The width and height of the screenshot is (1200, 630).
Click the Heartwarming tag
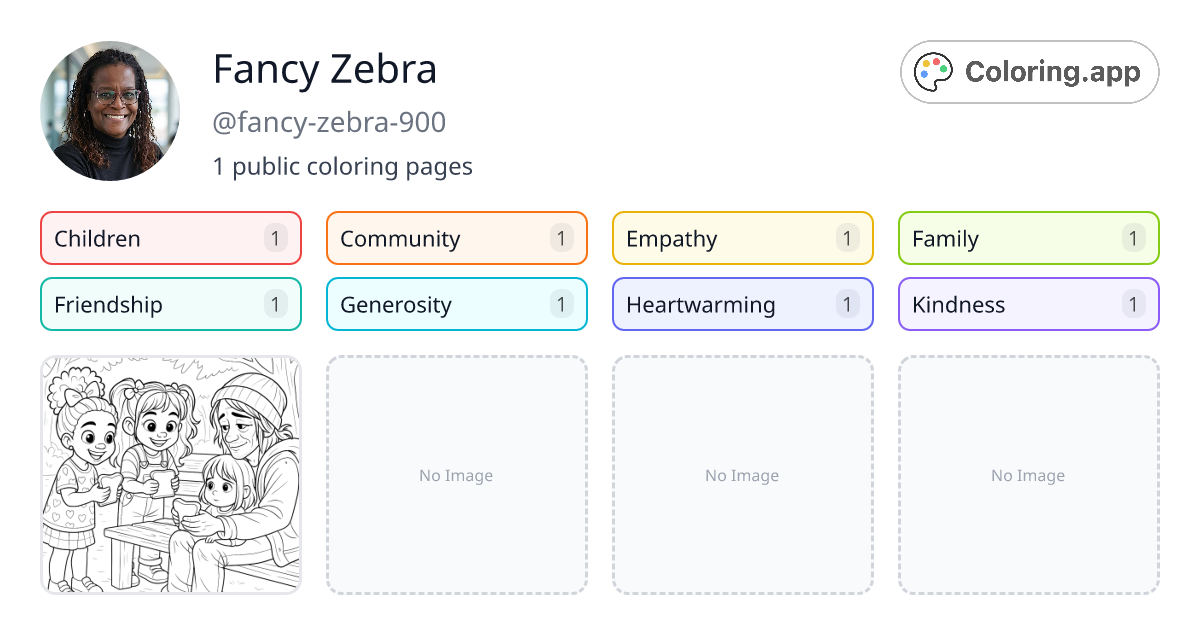(743, 304)
